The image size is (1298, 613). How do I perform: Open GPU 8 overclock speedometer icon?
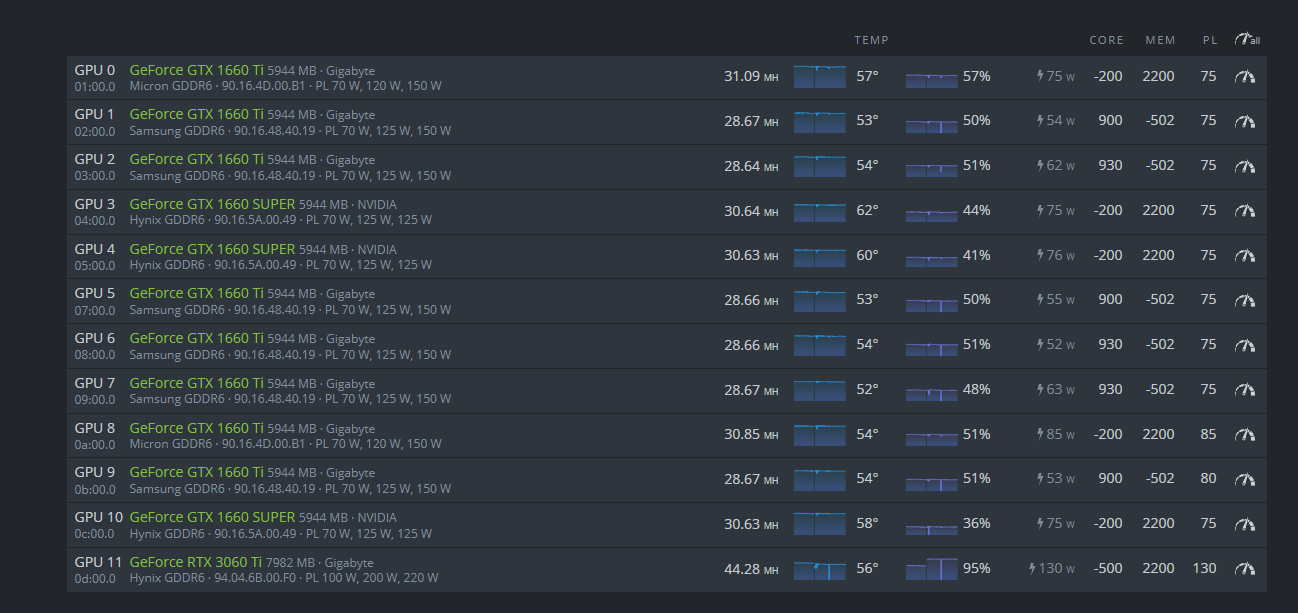click(x=1245, y=434)
